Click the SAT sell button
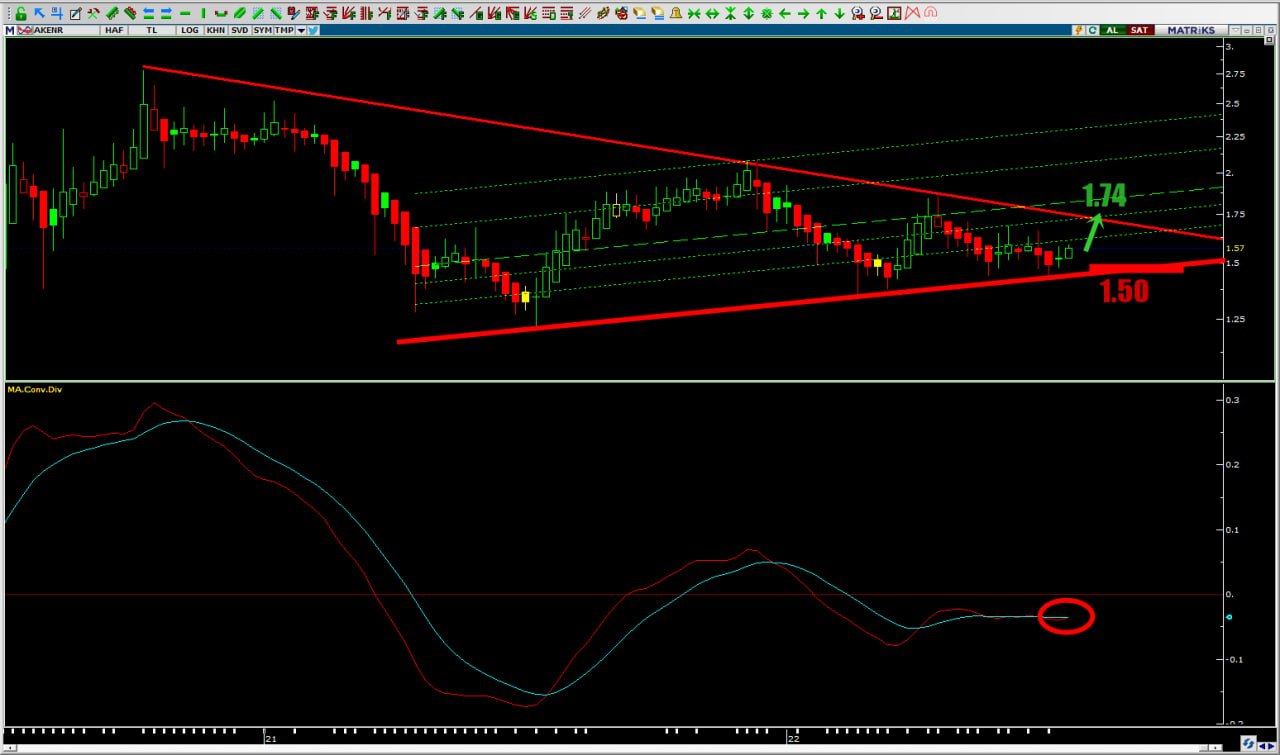 pyautogui.click(x=1139, y=30)
